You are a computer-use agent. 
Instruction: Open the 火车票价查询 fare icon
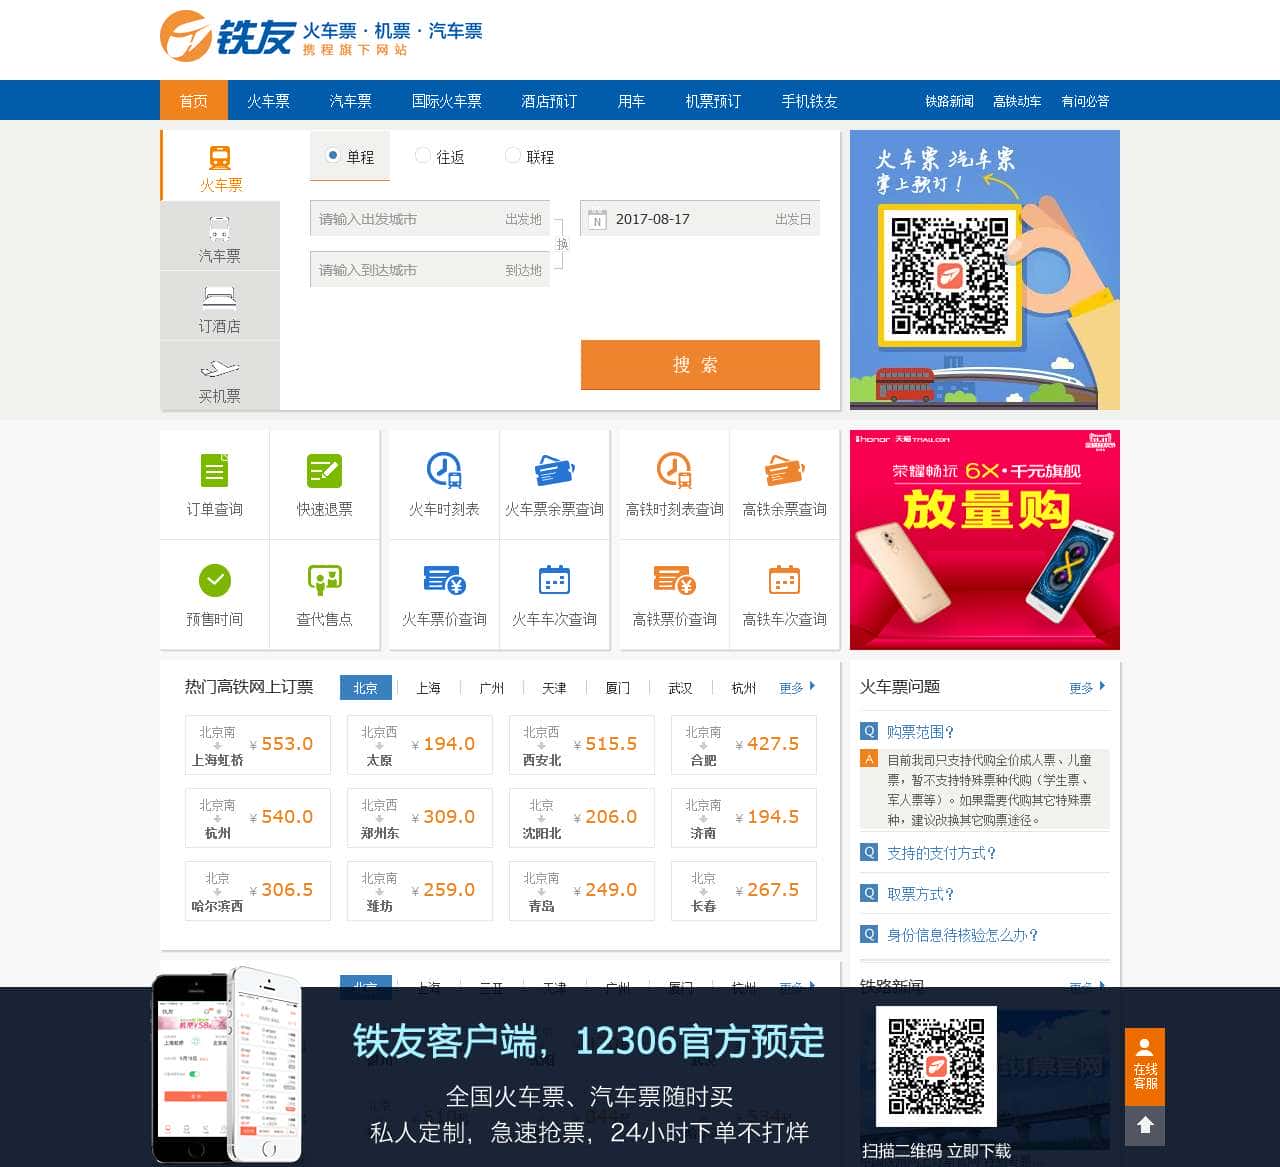[444, 580]
